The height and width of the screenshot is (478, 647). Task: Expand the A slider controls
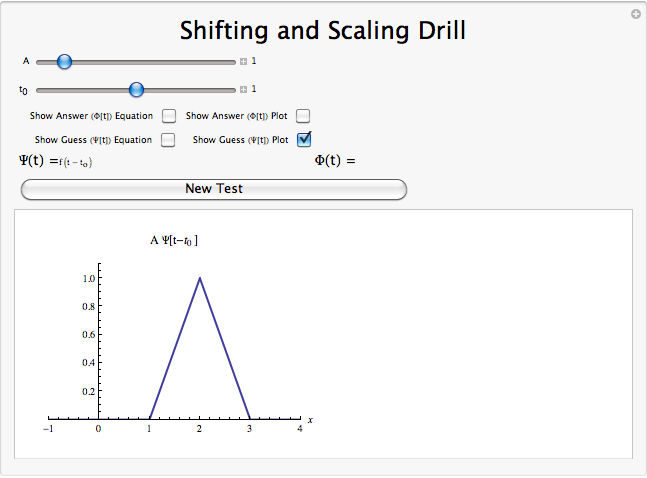243,62
